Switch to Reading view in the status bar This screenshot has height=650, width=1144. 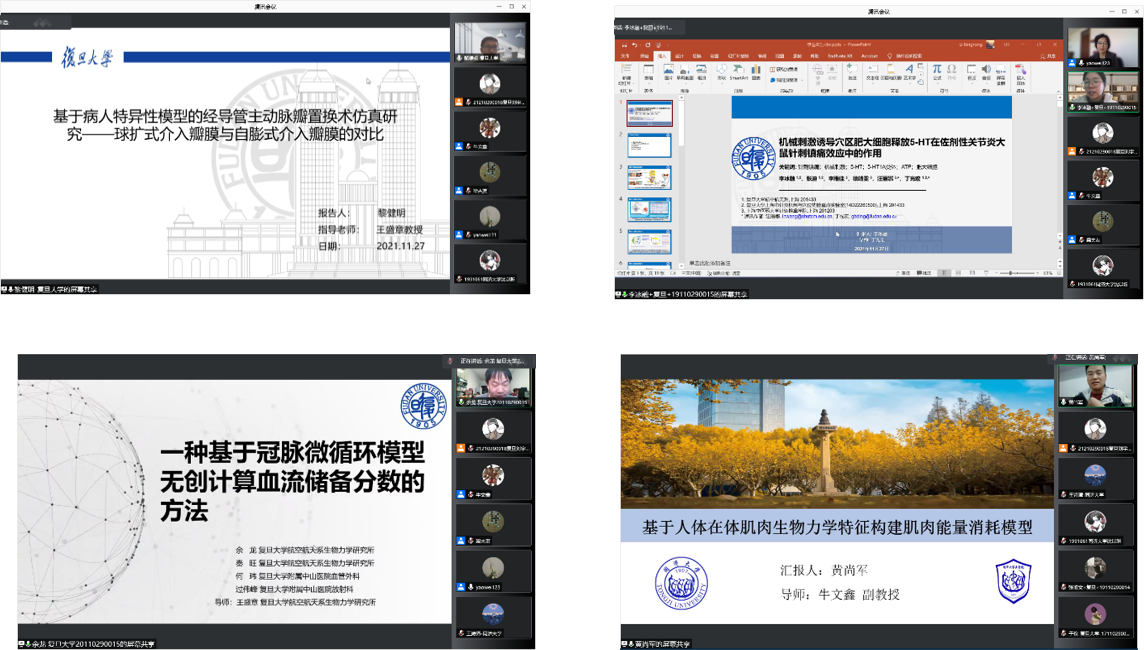tap(973, 273)
